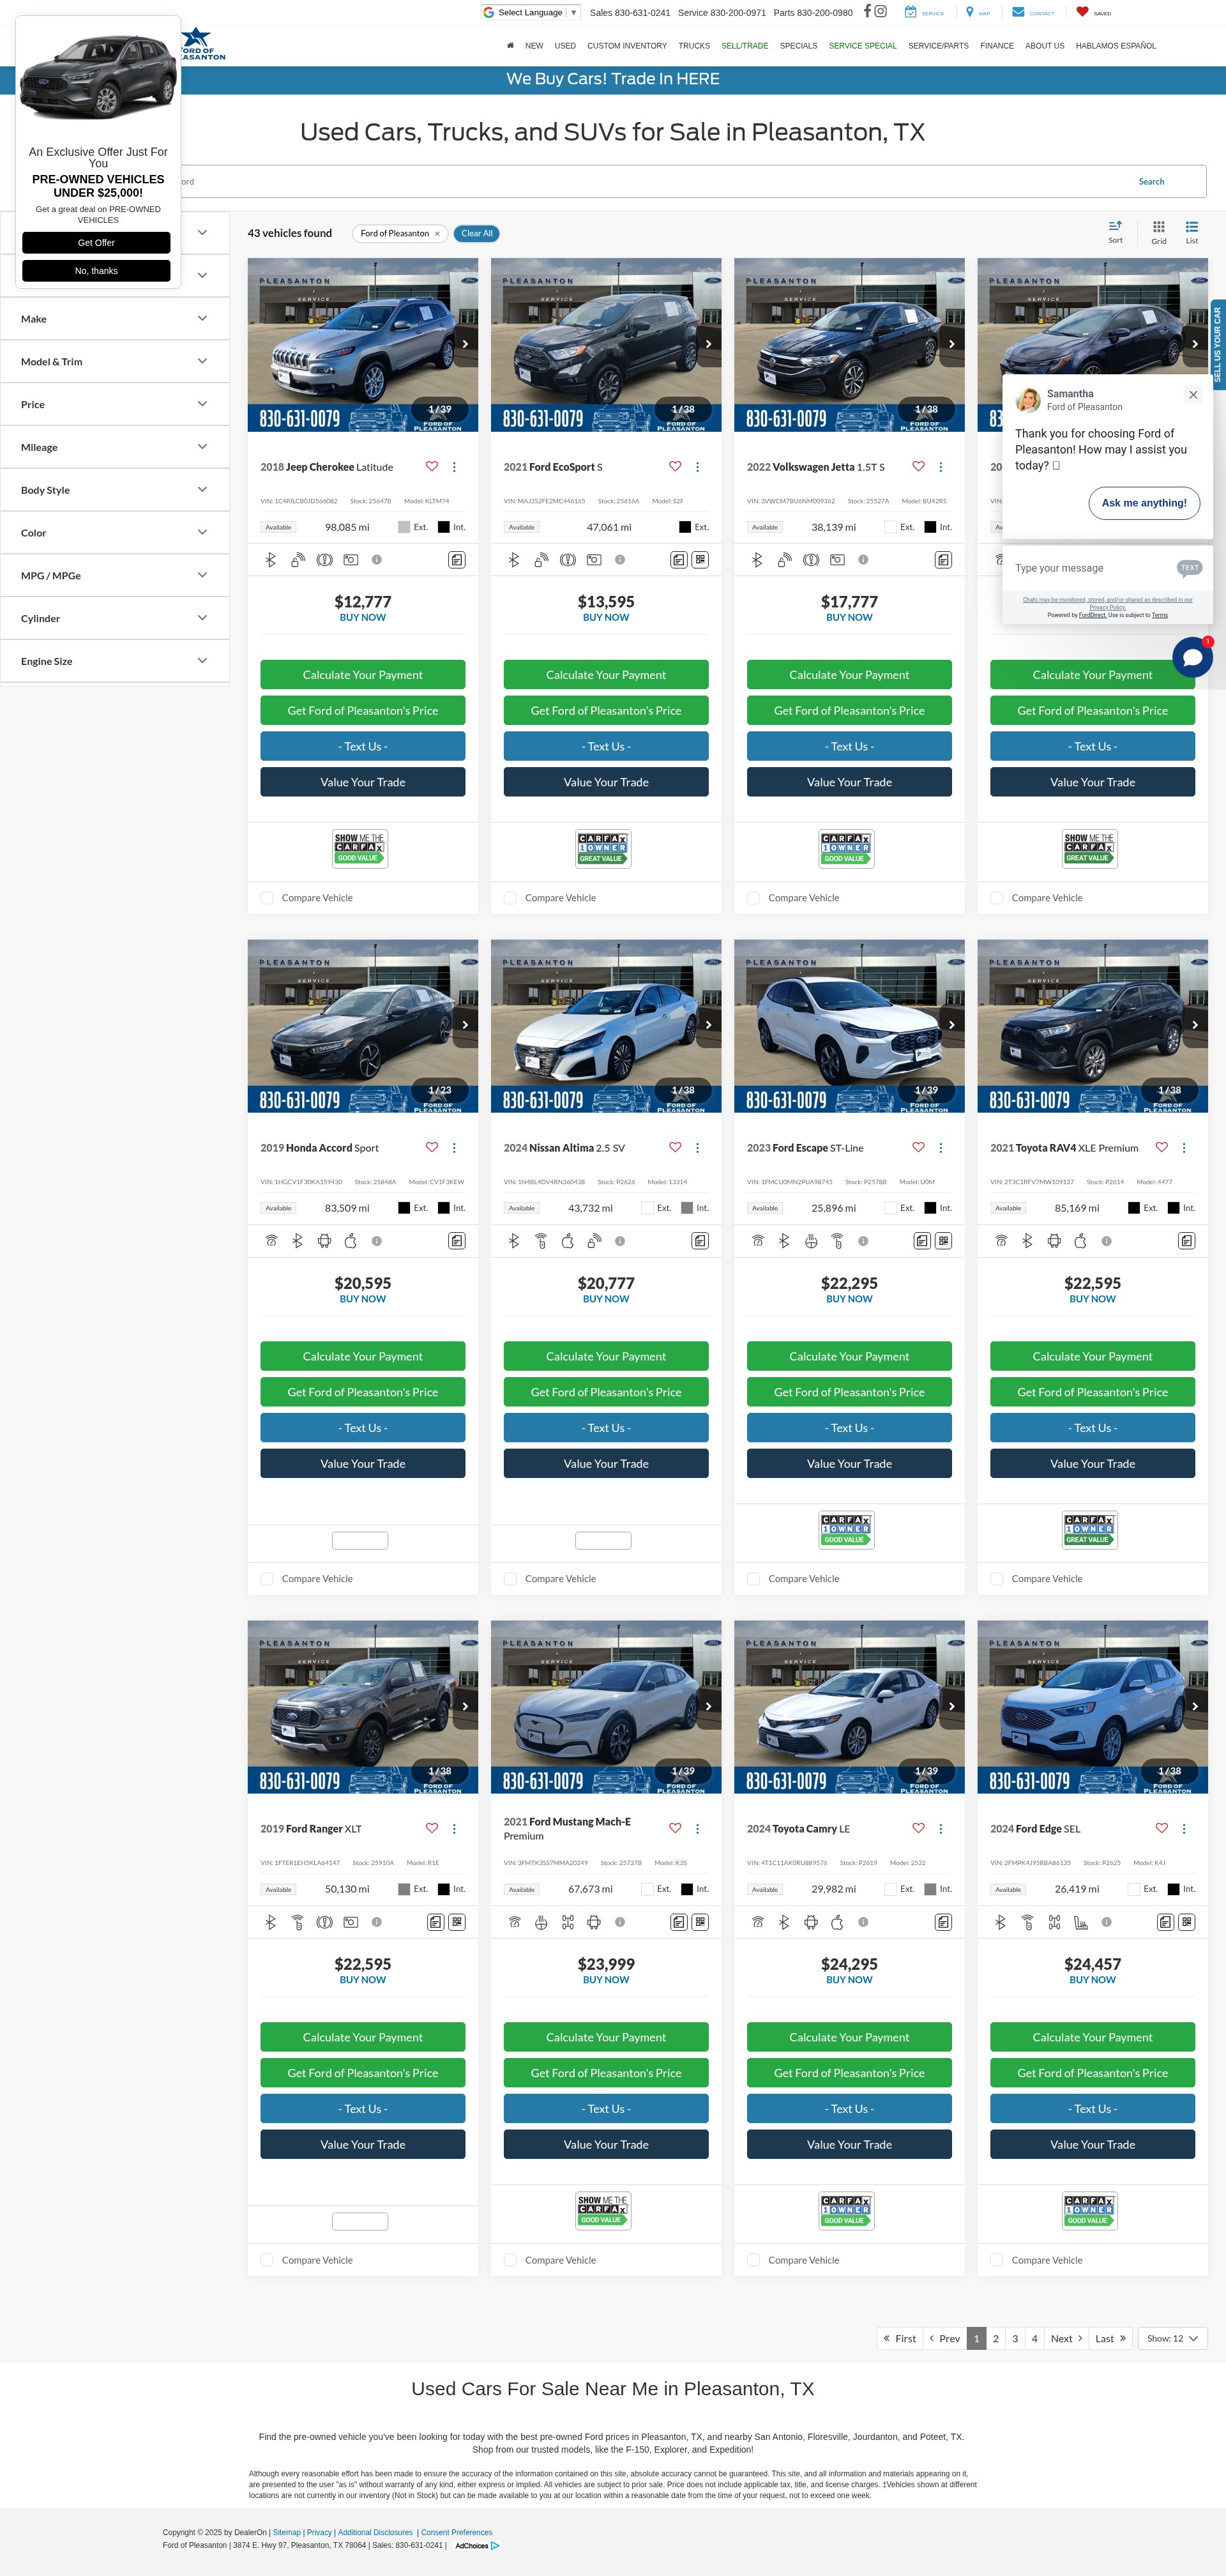
Task: Check Compare Vehicle for 2019 Honda Accord
Action: [x=267, y=1579]
